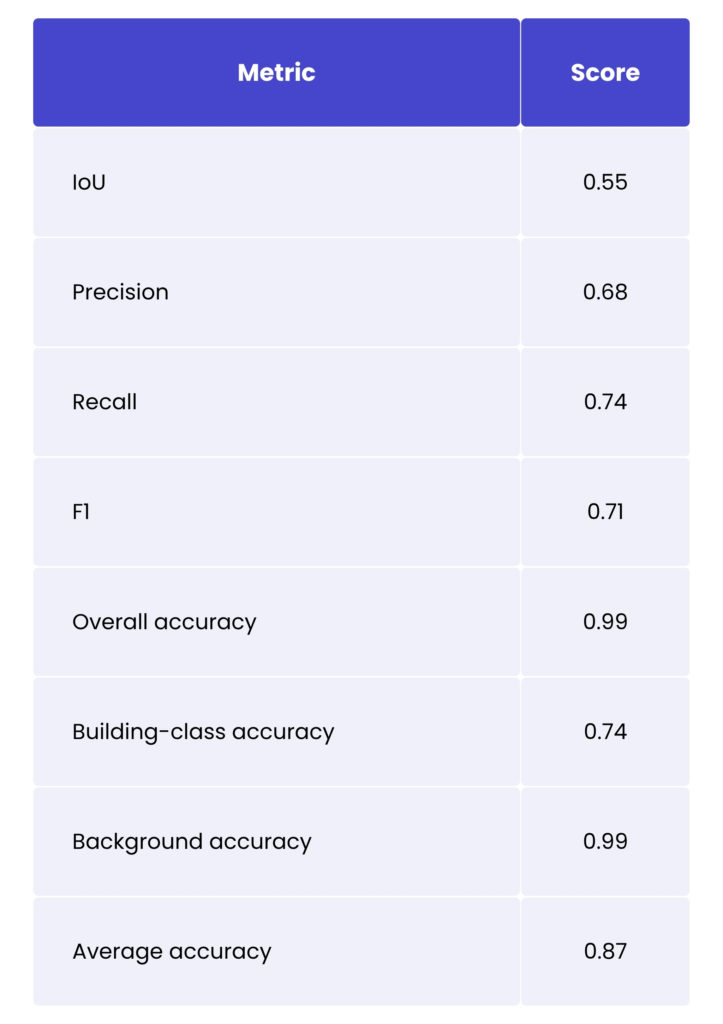
Task: Click the divider between Metric and Score headers
Action: [x=520, y=73]
